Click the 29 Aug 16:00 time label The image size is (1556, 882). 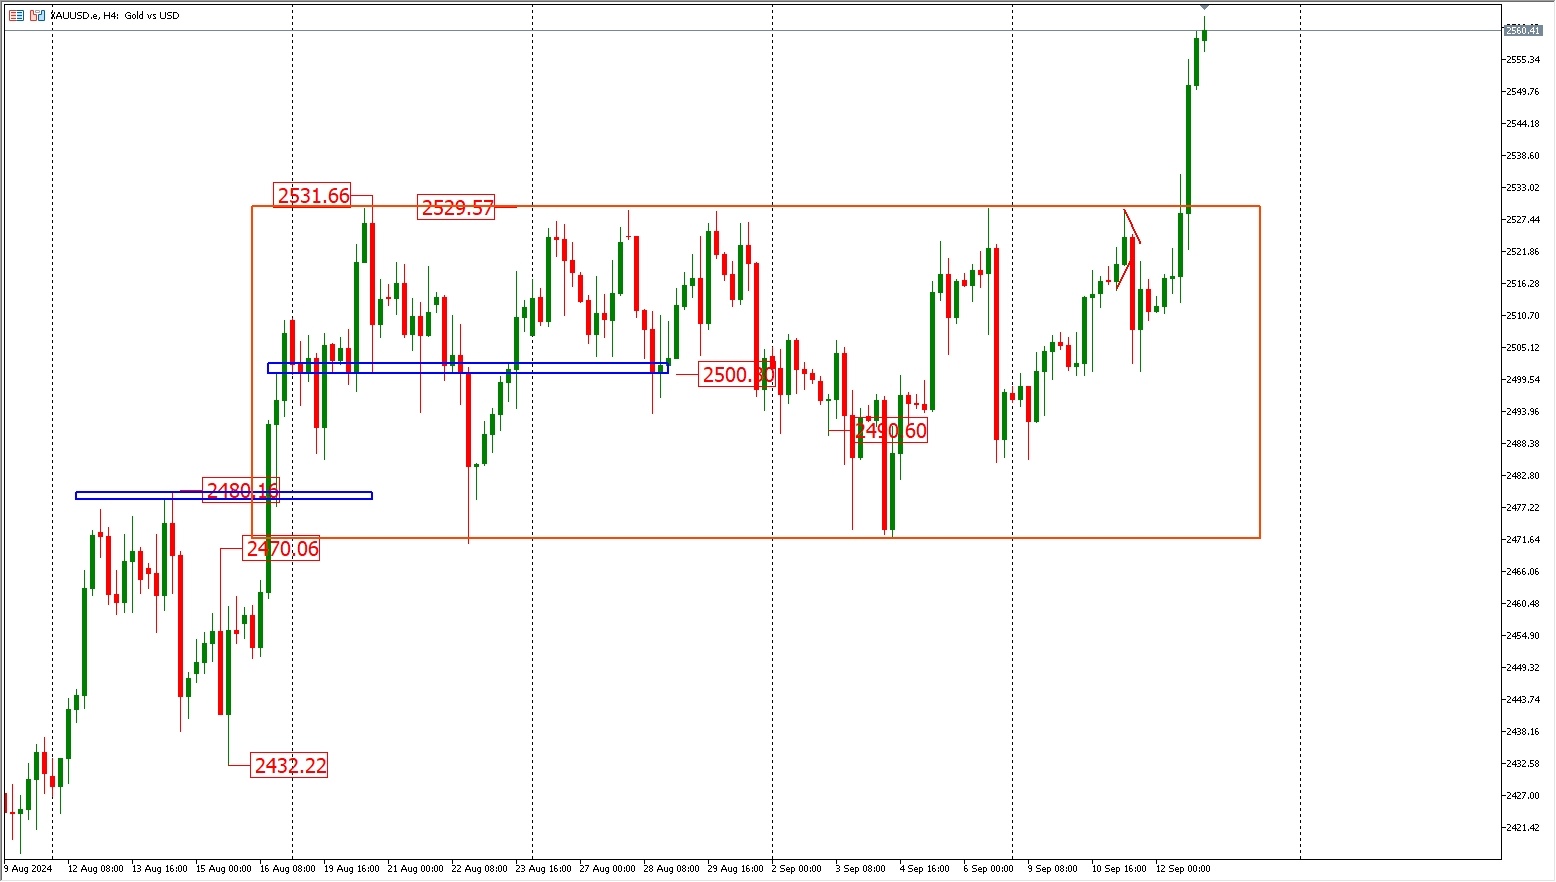736,869
